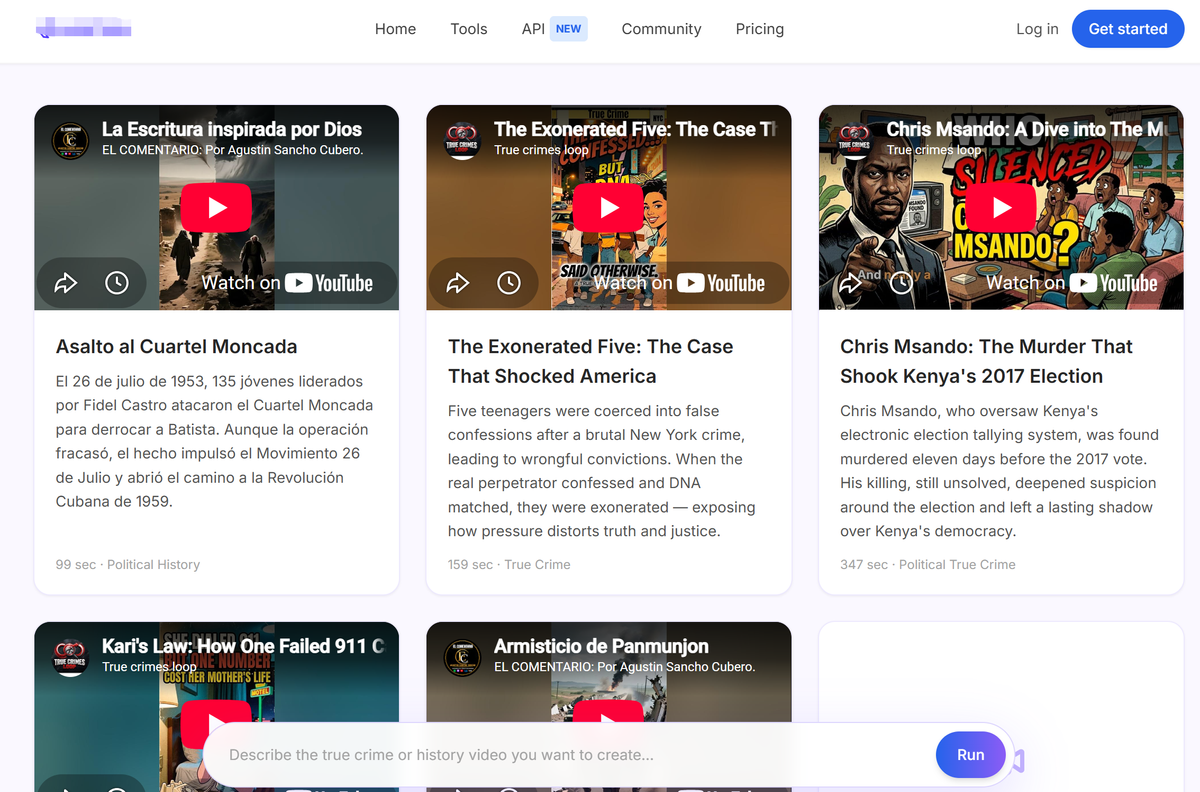Open Chris Msando video title link in player
The height and width of the screenshot is (792, 1200).
point(1026,129)
